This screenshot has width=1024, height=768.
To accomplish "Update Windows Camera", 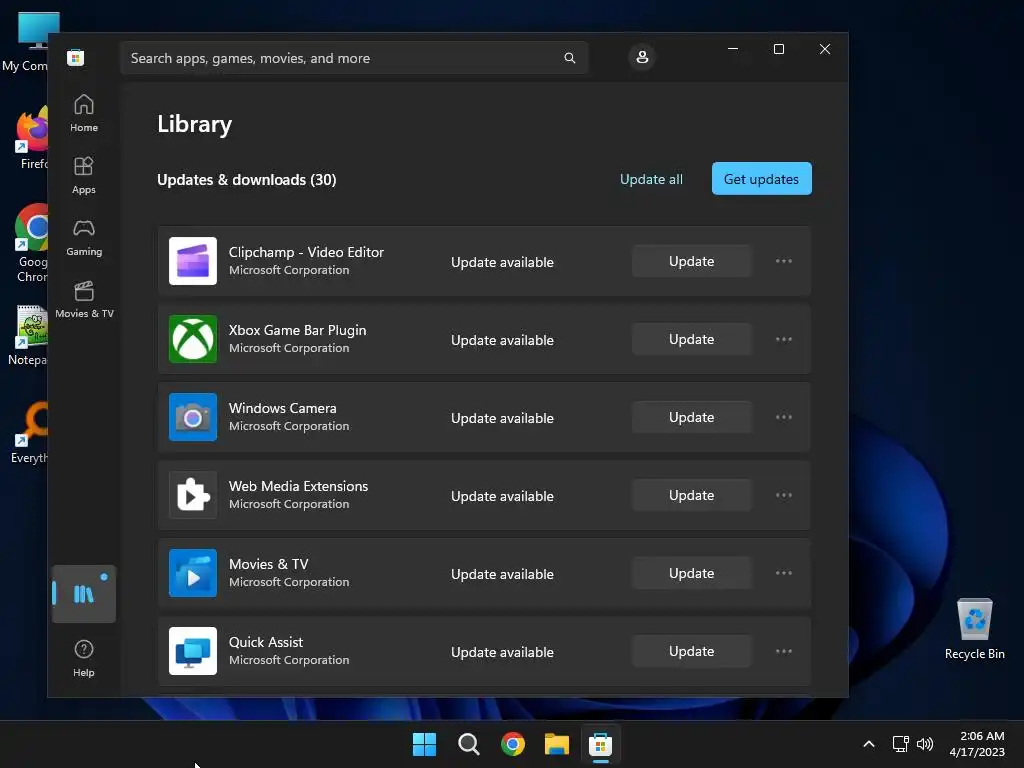I will [x=692, y=417].
